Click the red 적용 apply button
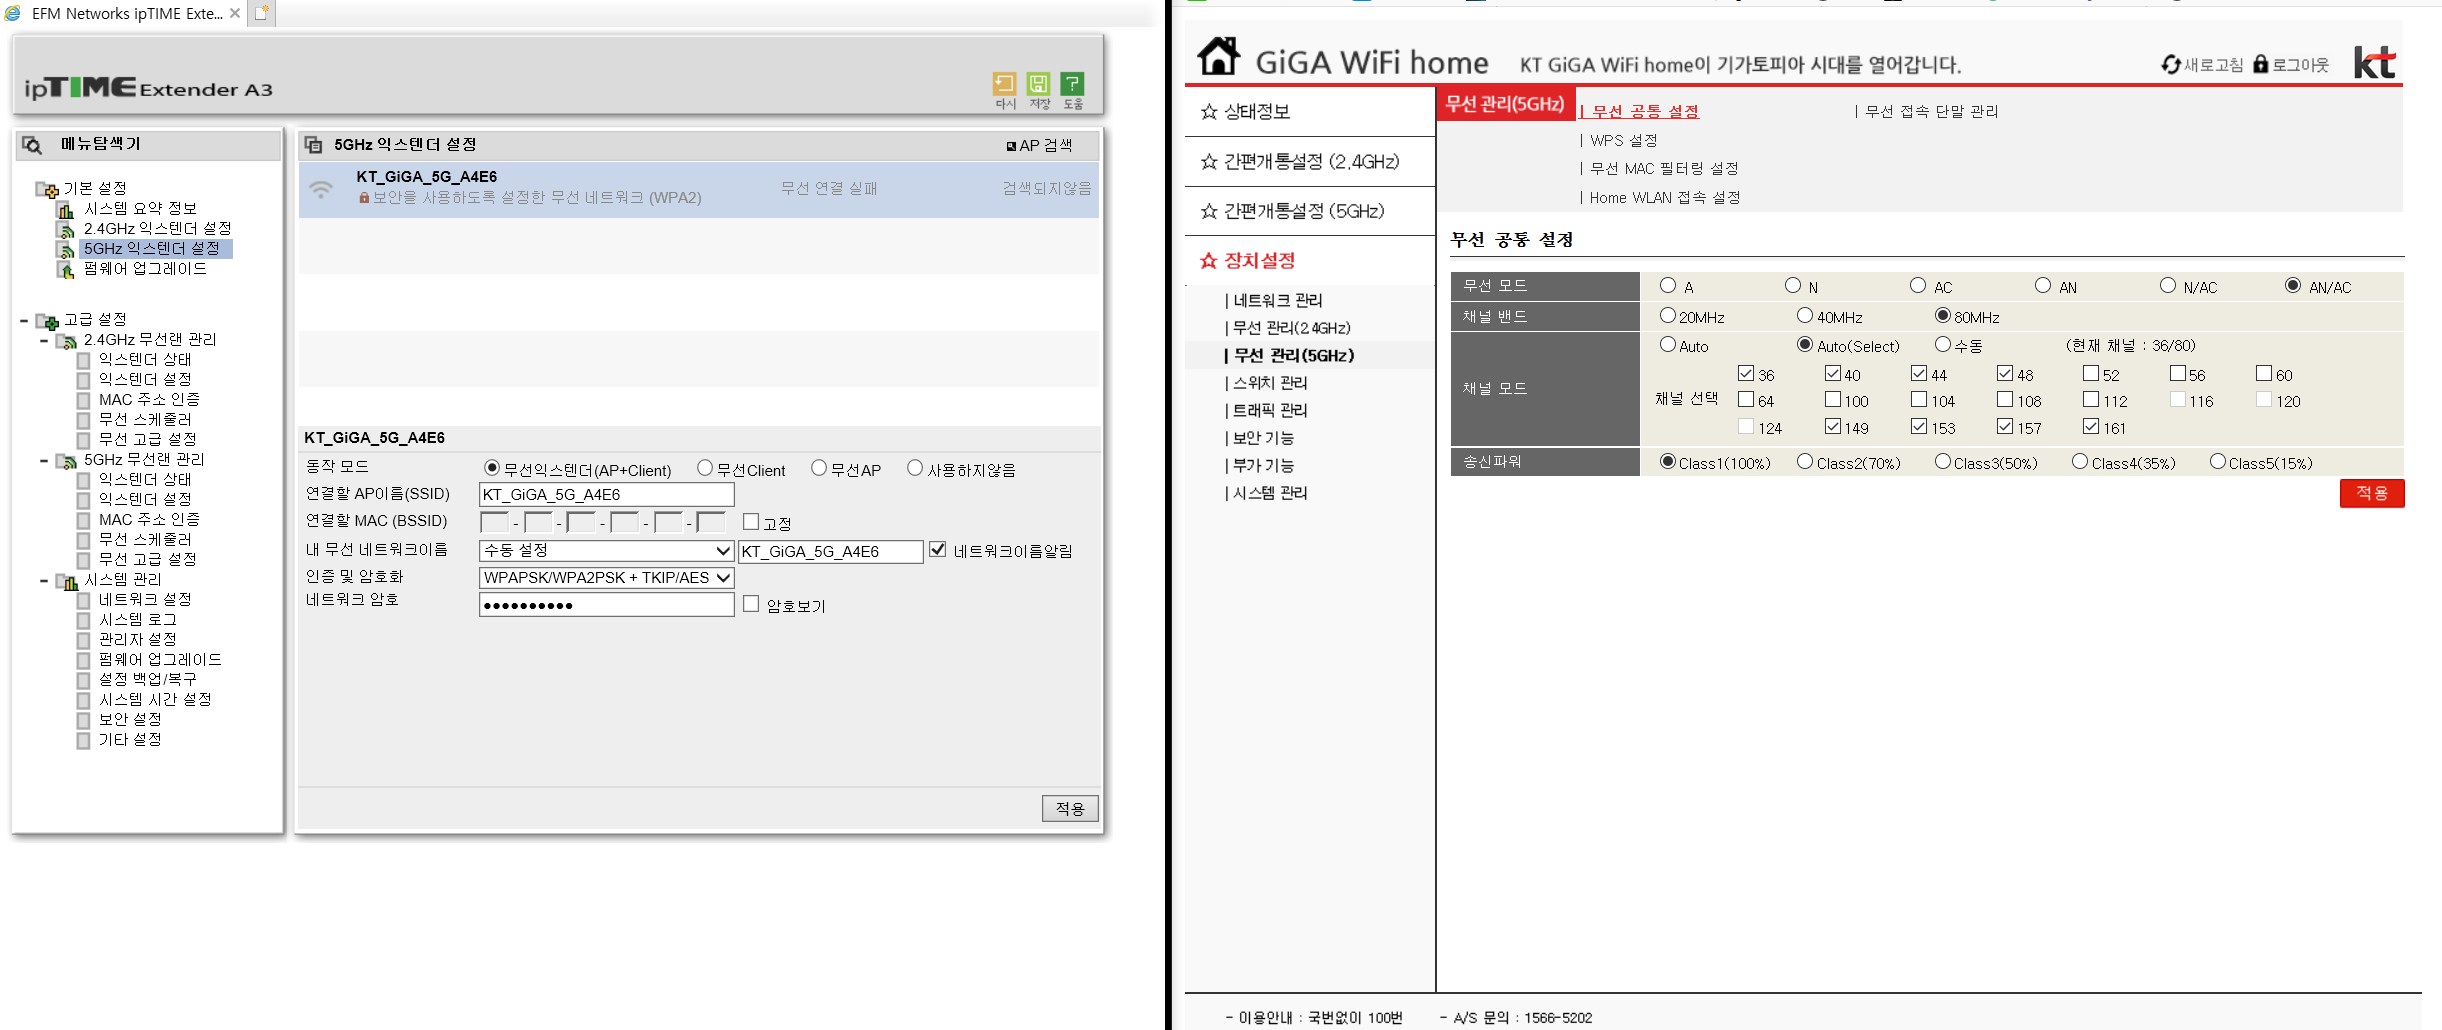Screen dimensions: 2442x1030 click(2371, 493)
